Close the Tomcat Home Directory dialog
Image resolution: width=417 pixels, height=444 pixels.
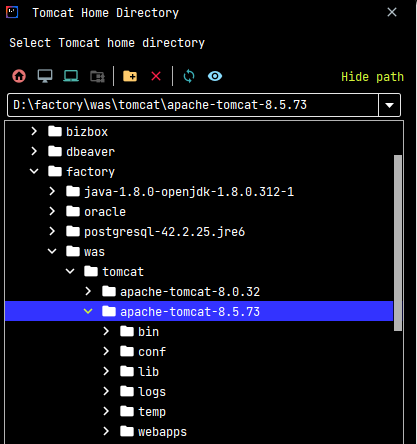pyautogui.click(x=392, y=12)
